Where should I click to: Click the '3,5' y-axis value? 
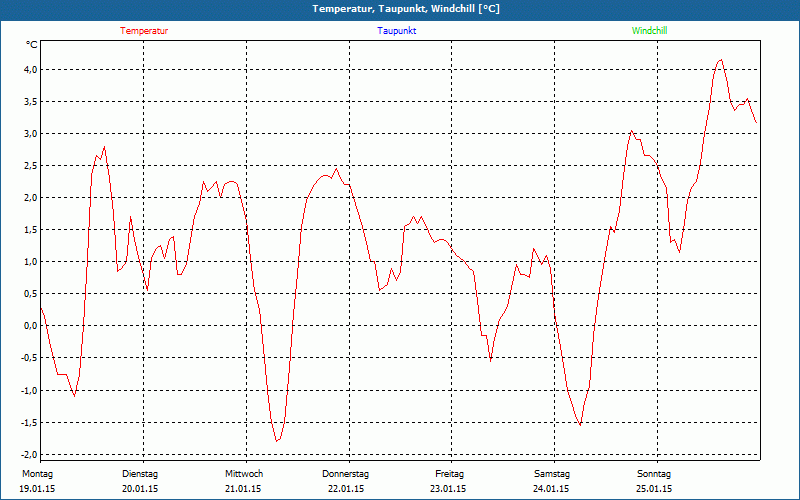click(x=31, y=102)
